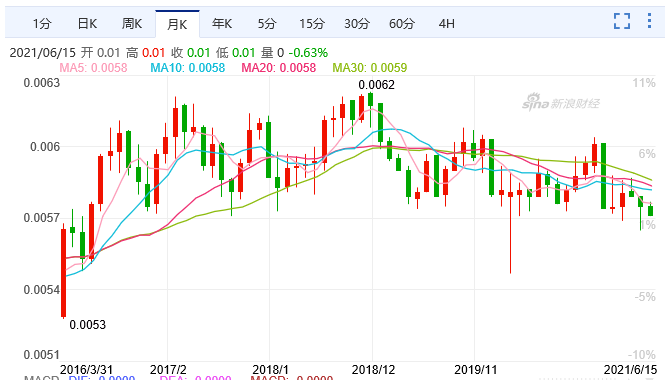Viewport: 671px width, 380px height.
Task: Select the 4H interval tab
Action: click(x=446, y=24)
